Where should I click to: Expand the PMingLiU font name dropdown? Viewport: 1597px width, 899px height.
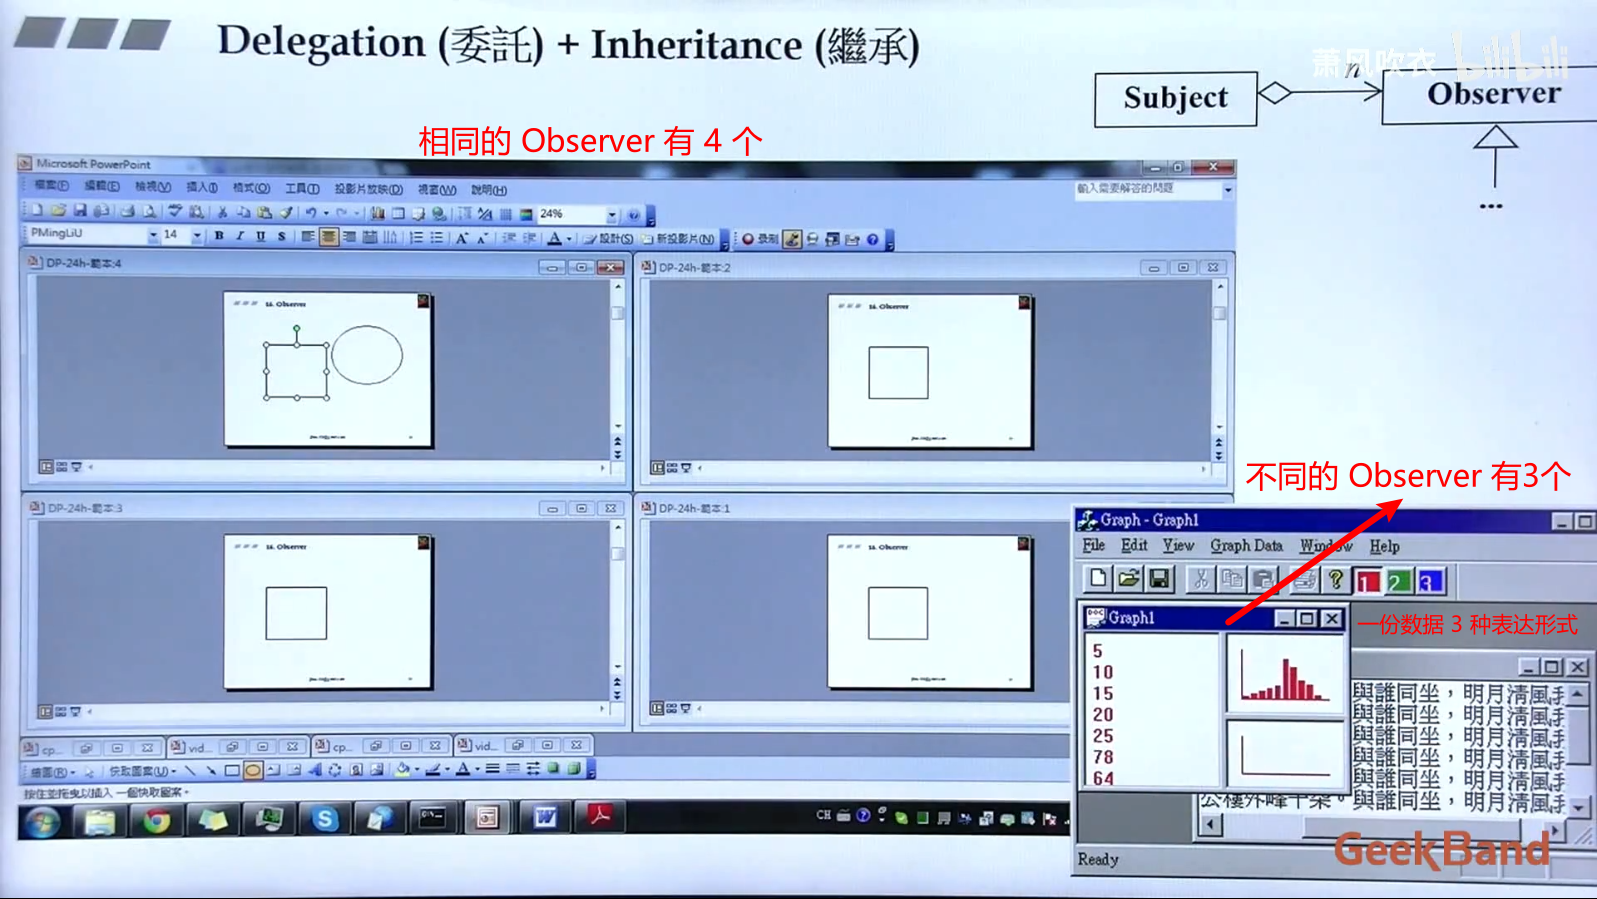pyautogui.click(x=153, y=236)
